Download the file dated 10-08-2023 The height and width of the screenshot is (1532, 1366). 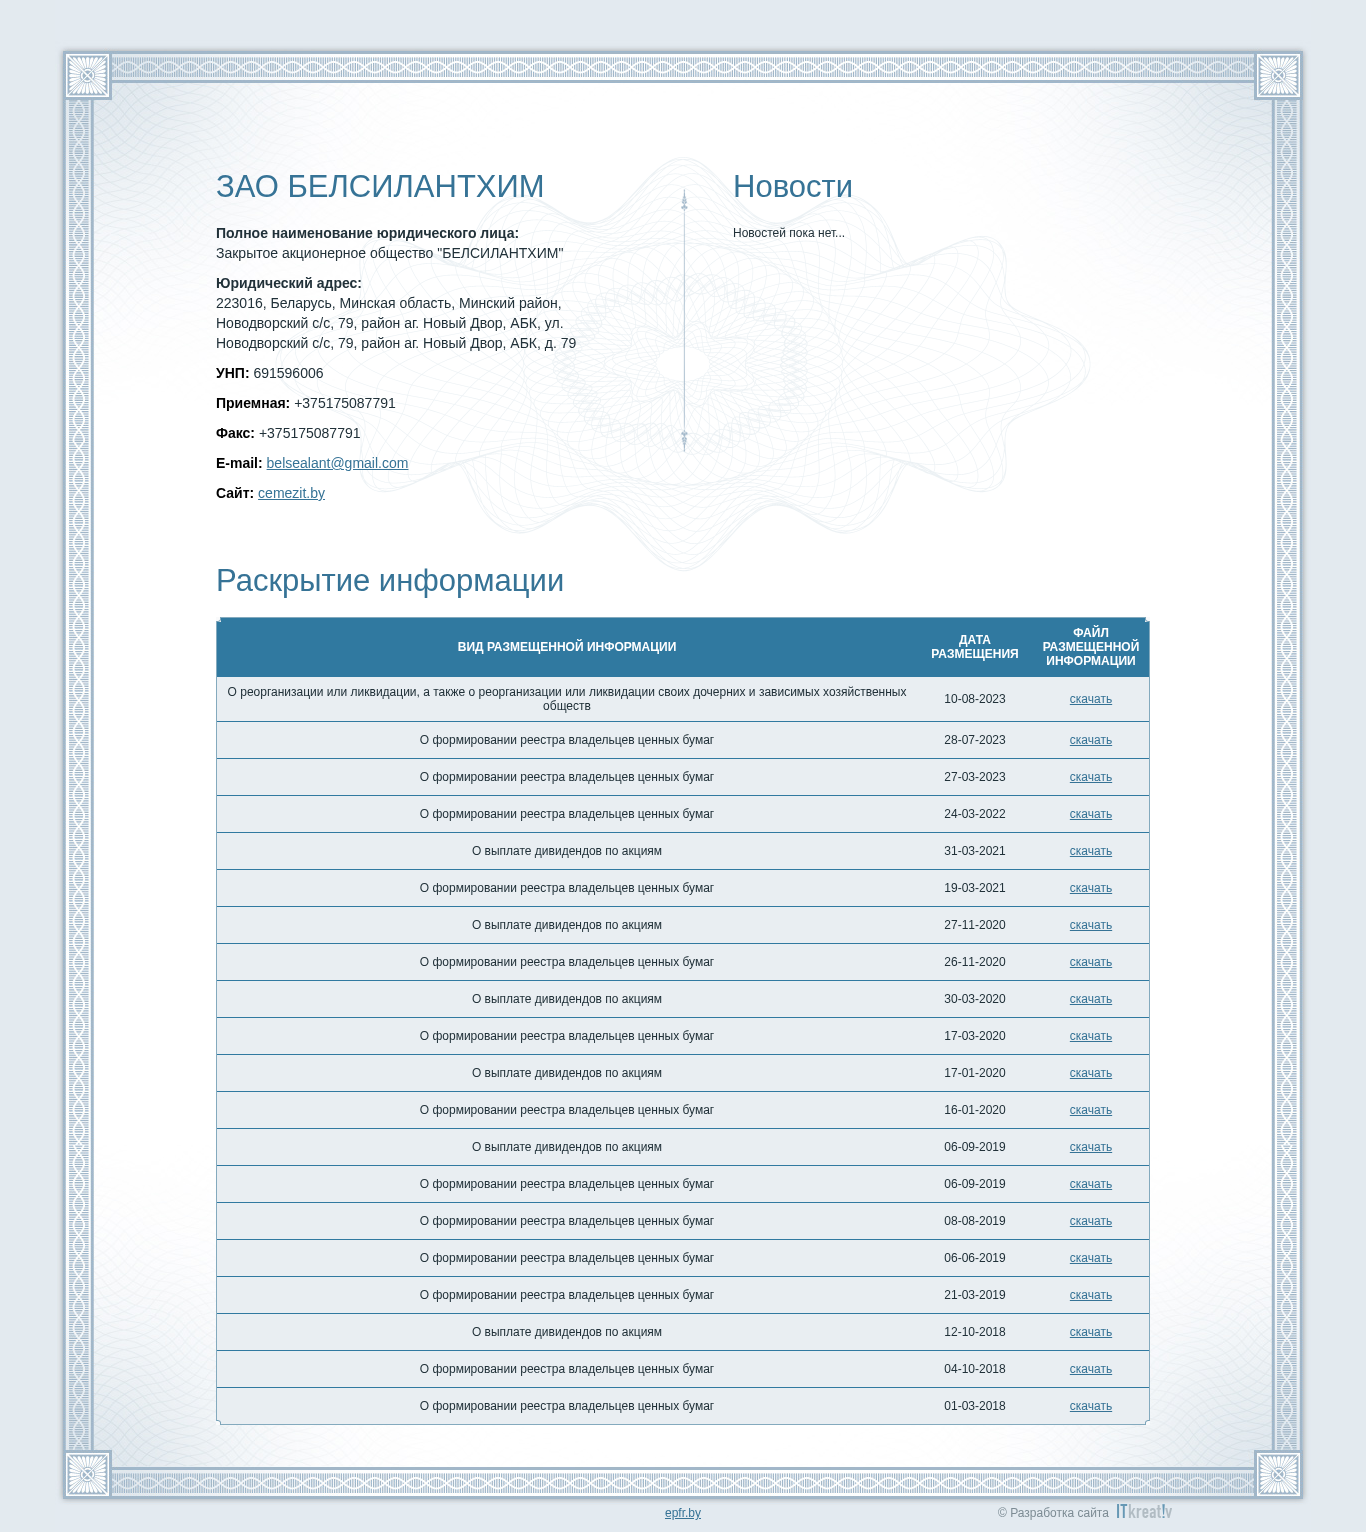[x=1090, y=699]
